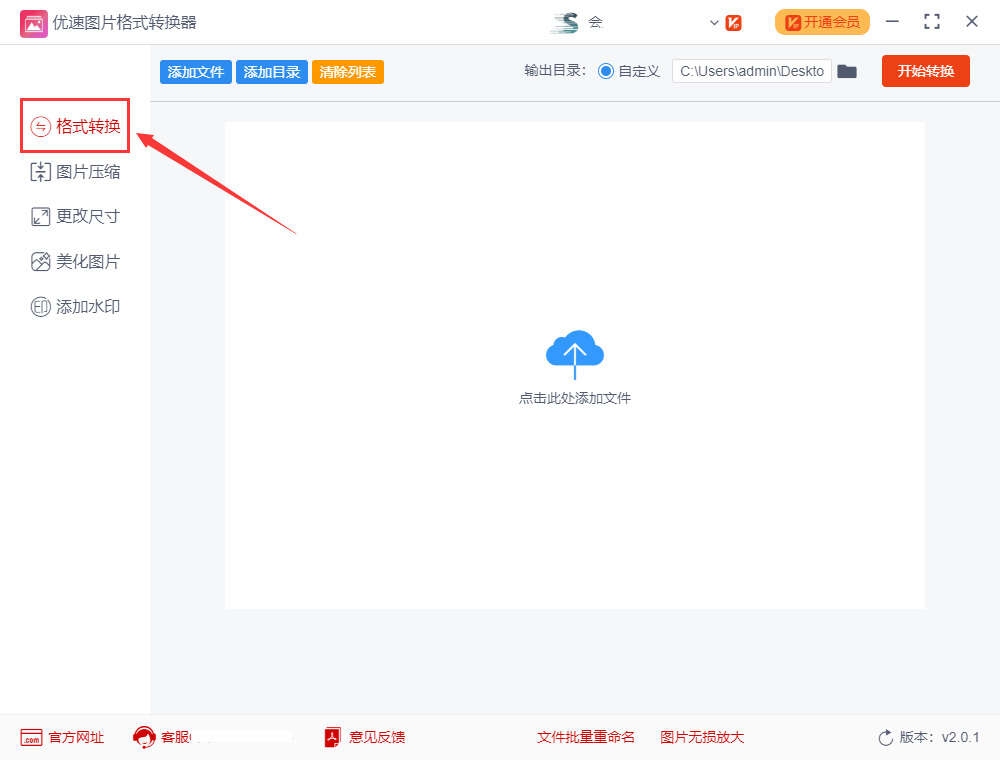Click the 意见反馈 document icon

point(332,737)
